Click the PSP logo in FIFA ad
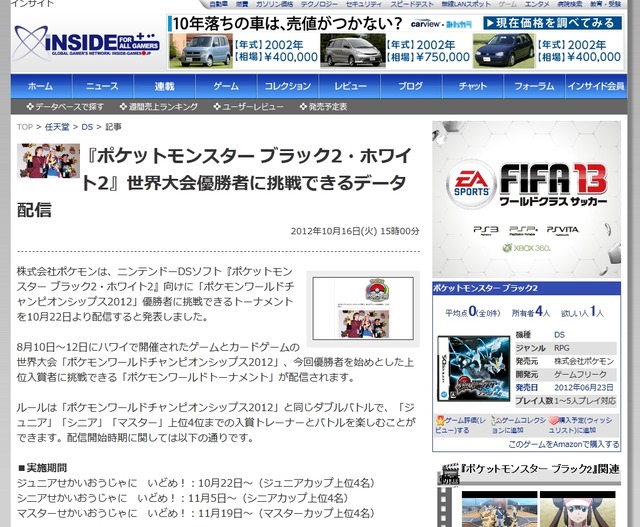This screenshot has width=640, height=527. coord(523,231)
